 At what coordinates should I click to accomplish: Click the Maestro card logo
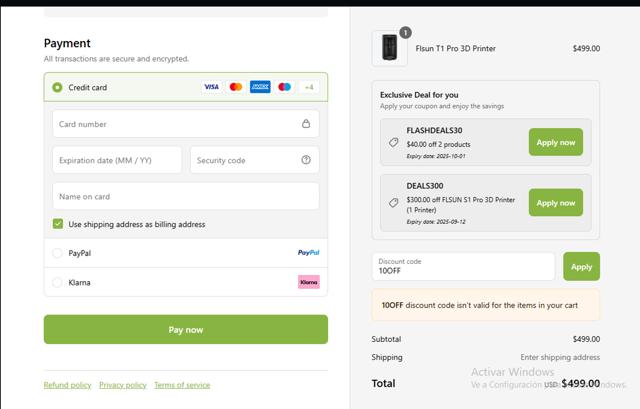[284, 87]
